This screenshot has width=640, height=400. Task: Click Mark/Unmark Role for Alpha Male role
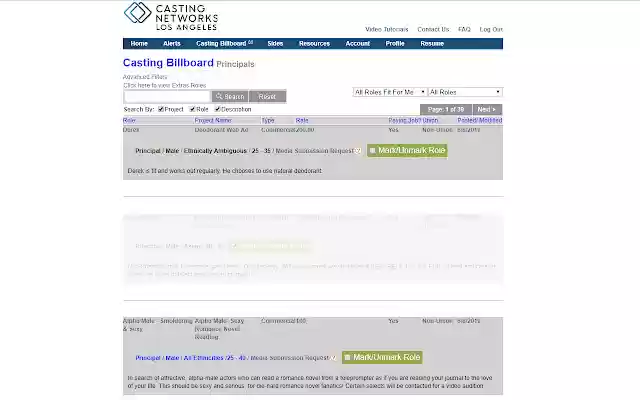tap(382, 357)
